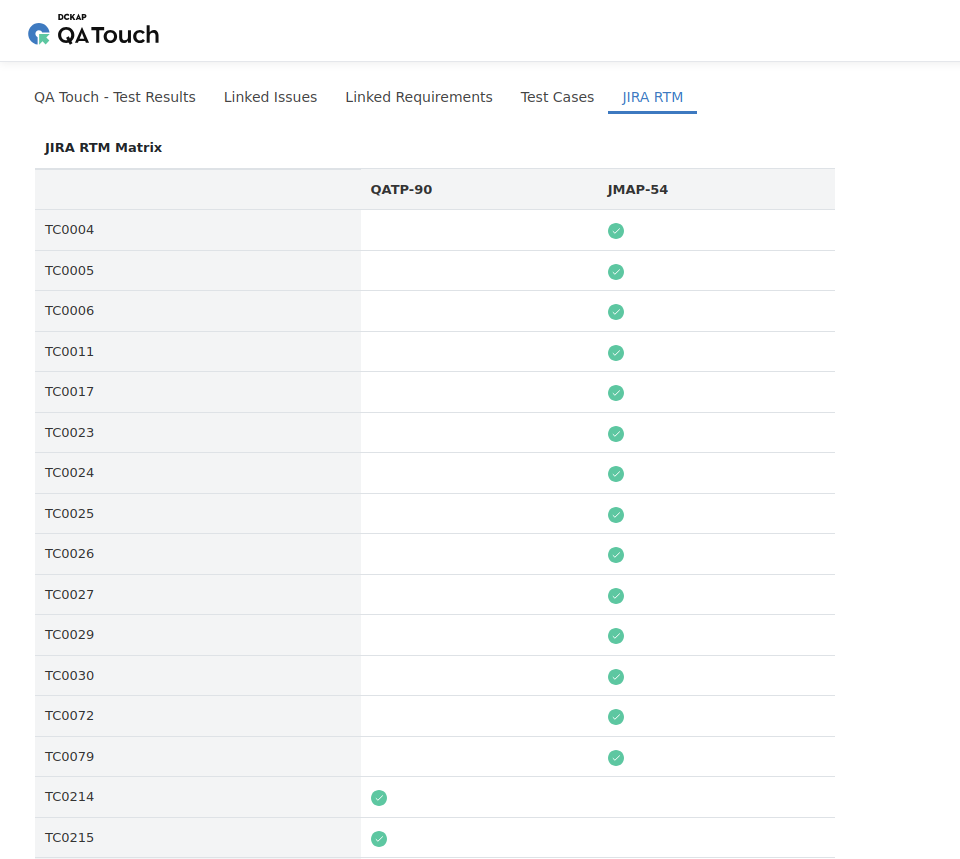The image size is (960, 859).
Task: Select the check icon for TC0079
Action: [x=615, y=757]
